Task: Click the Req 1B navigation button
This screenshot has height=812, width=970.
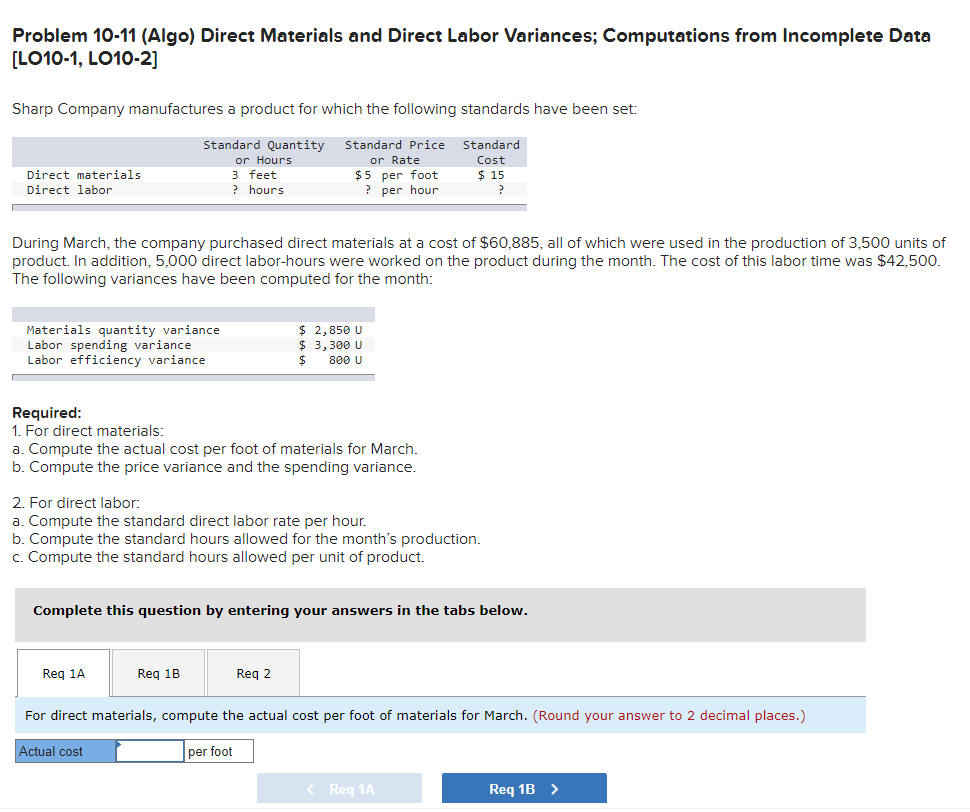Action: (x=523, y=788)
